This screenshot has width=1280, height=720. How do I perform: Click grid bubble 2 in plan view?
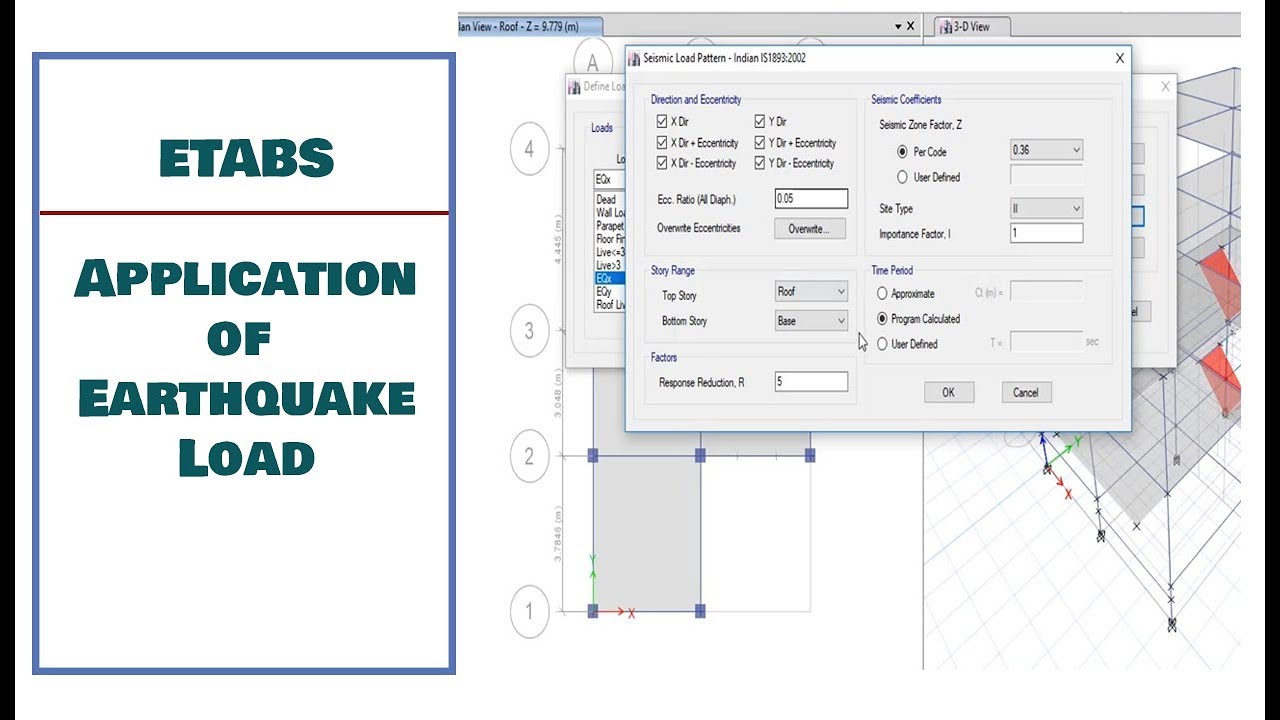(529, 457)
